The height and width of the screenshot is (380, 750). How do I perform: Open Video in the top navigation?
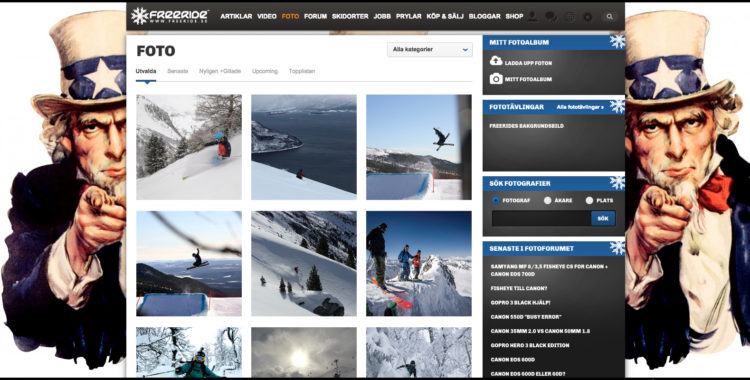pyautogui.click(x=267, y=16)
